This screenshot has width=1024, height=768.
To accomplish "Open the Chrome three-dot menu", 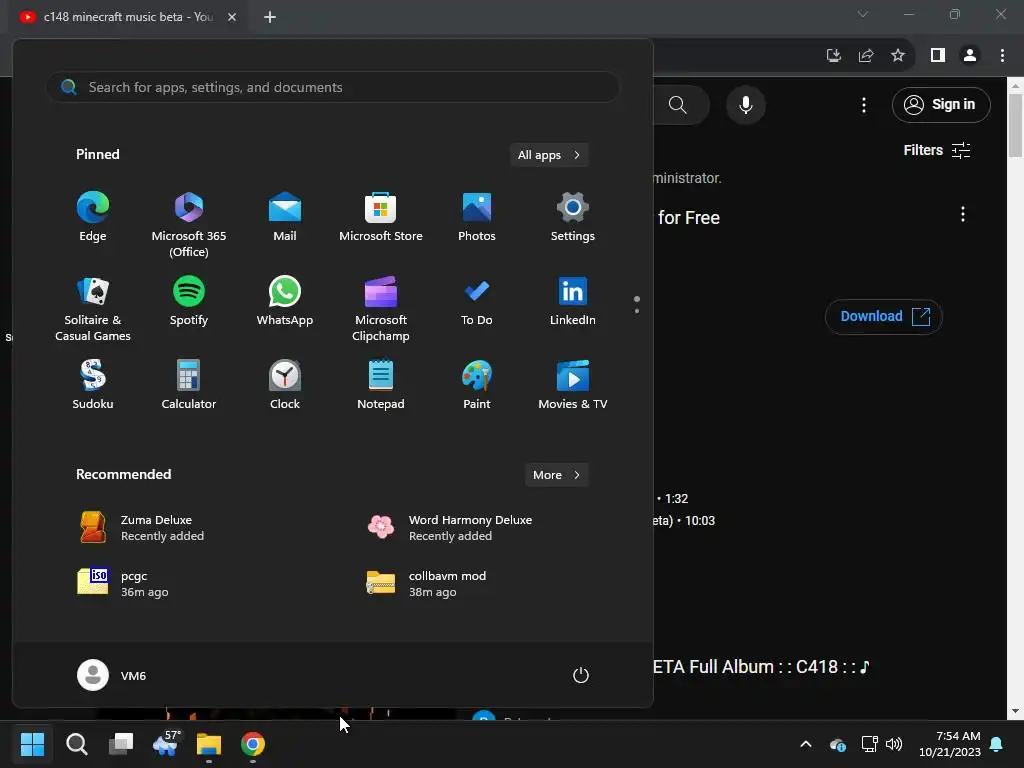I will 1002,56.
